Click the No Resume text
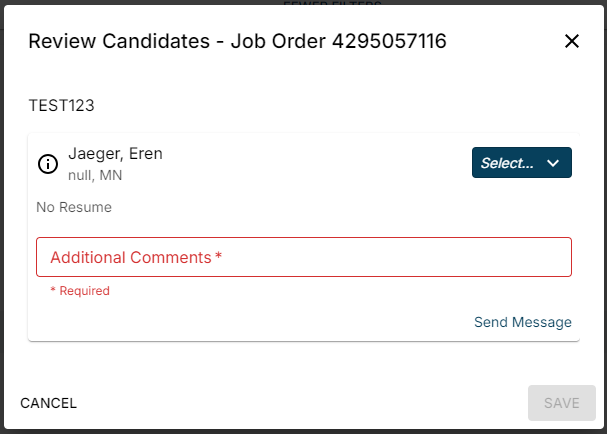 pos(74,207)
